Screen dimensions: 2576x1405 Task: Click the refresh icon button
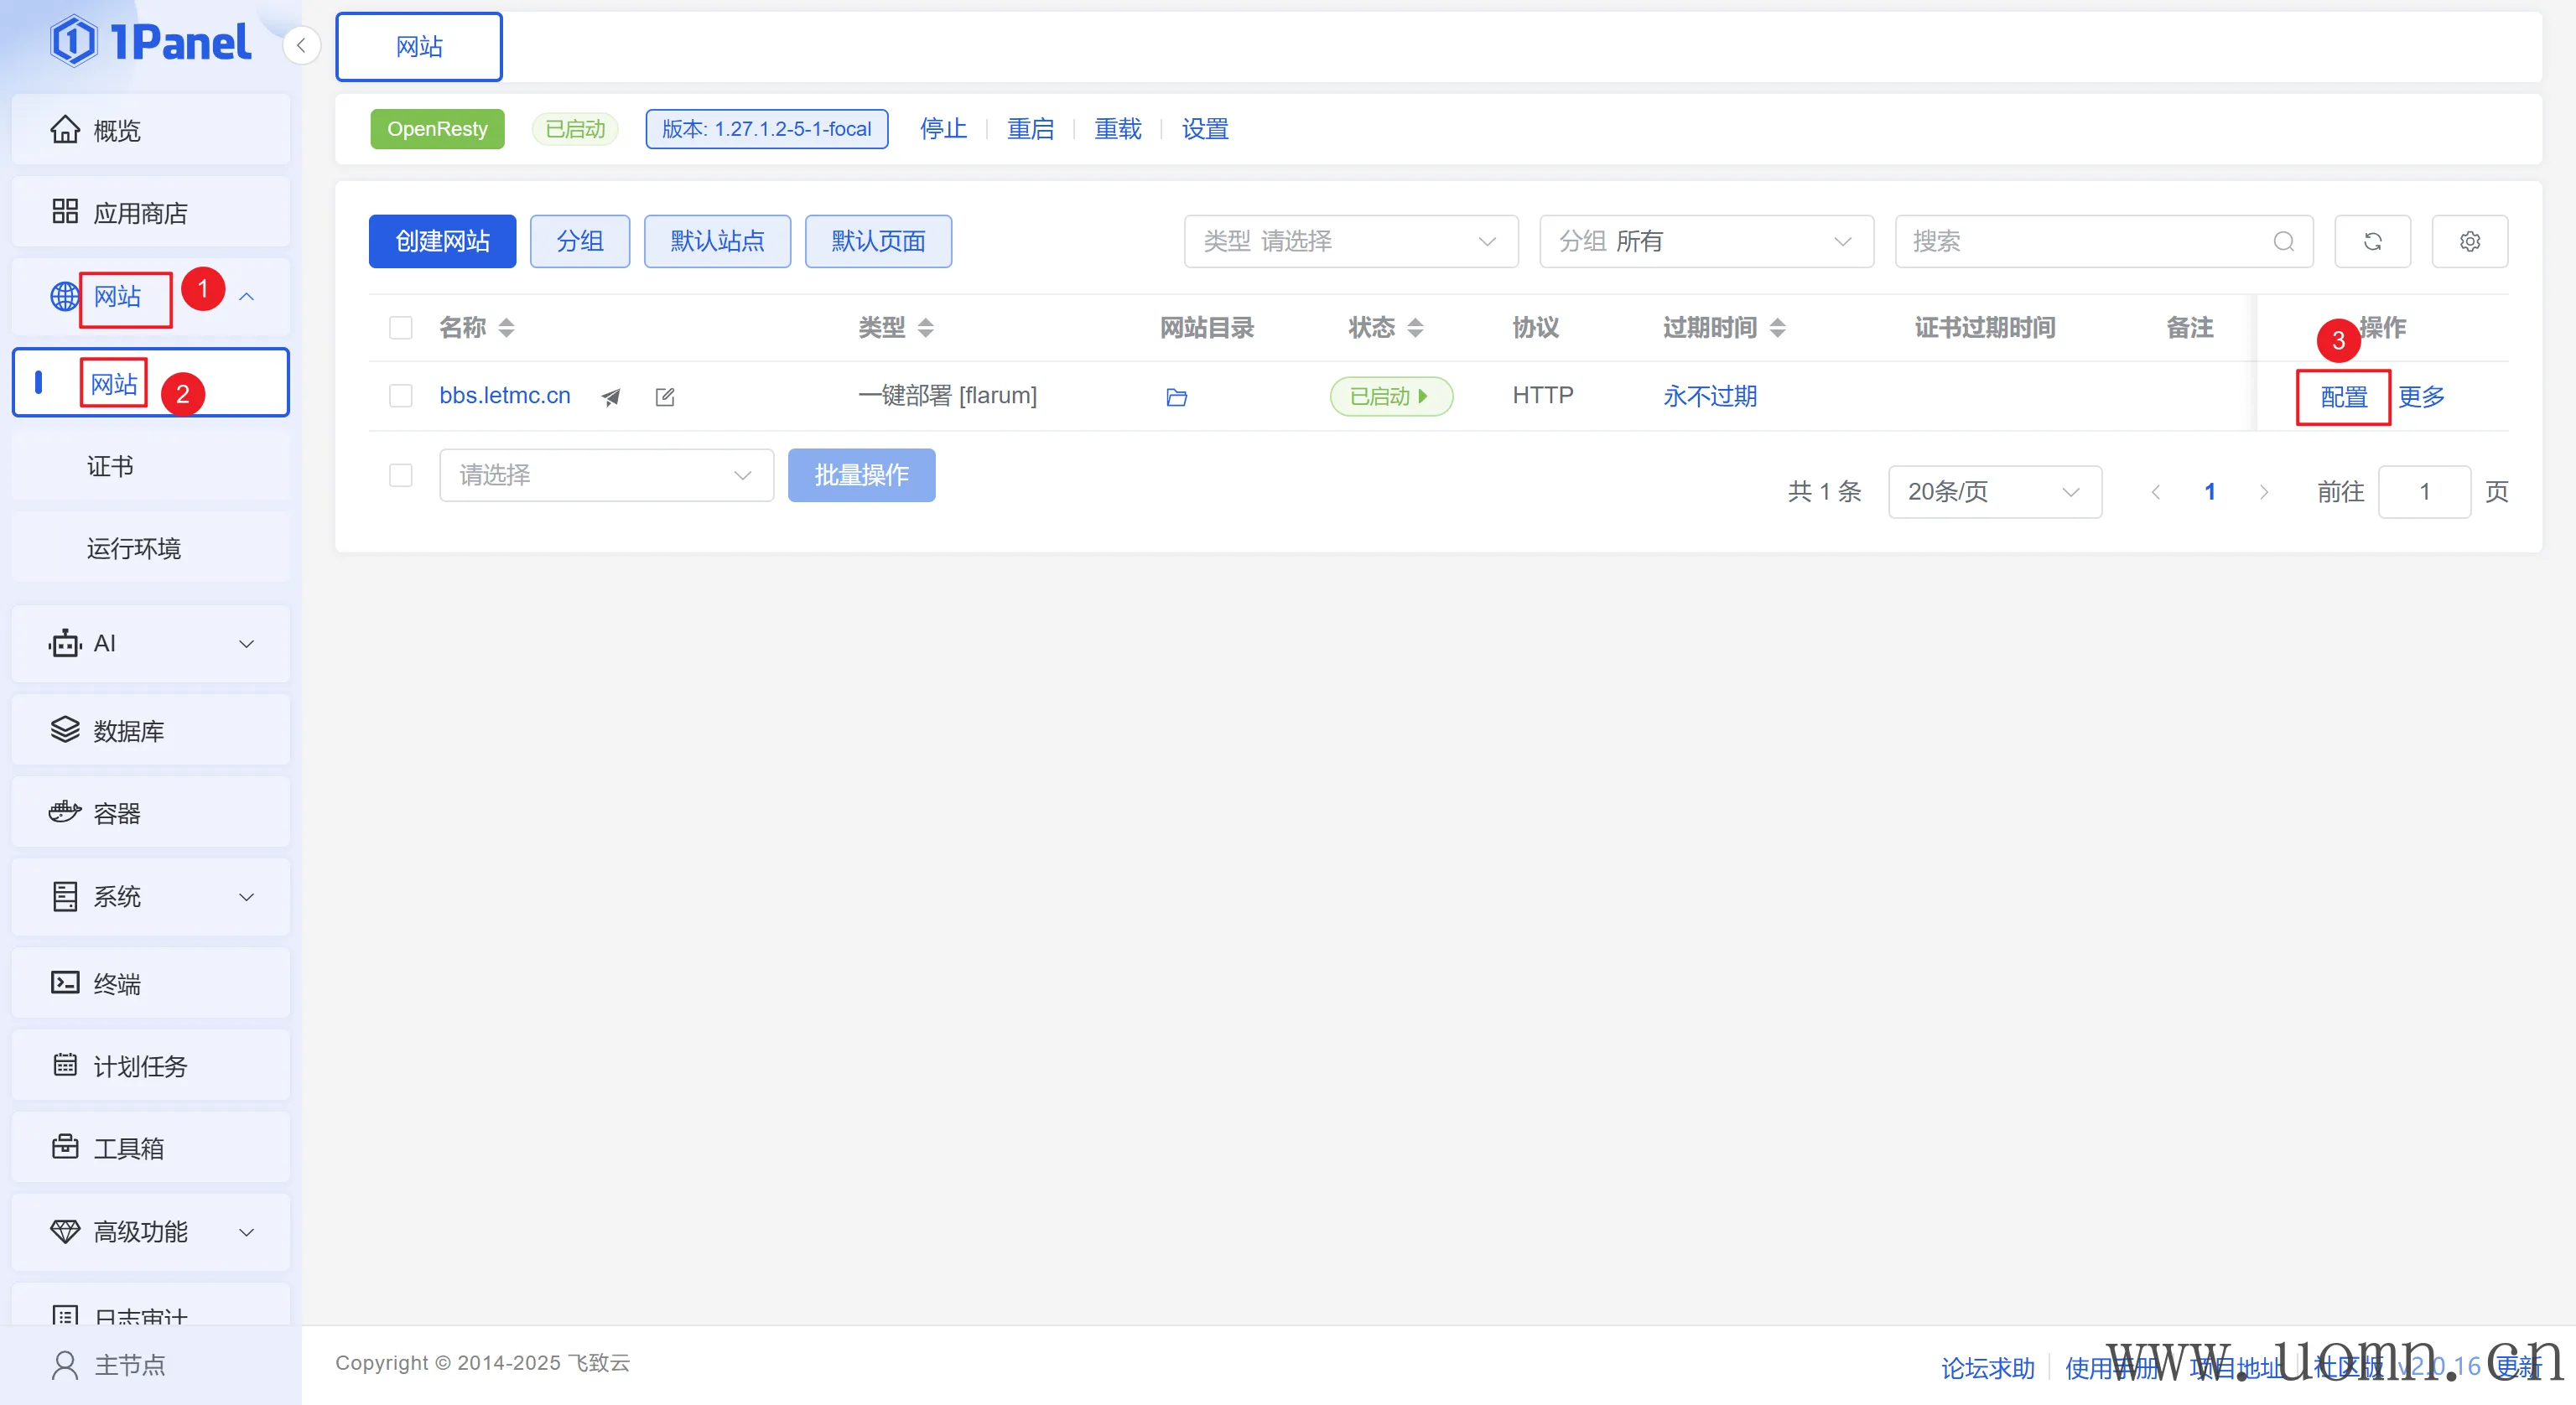tap(2372, 241)
